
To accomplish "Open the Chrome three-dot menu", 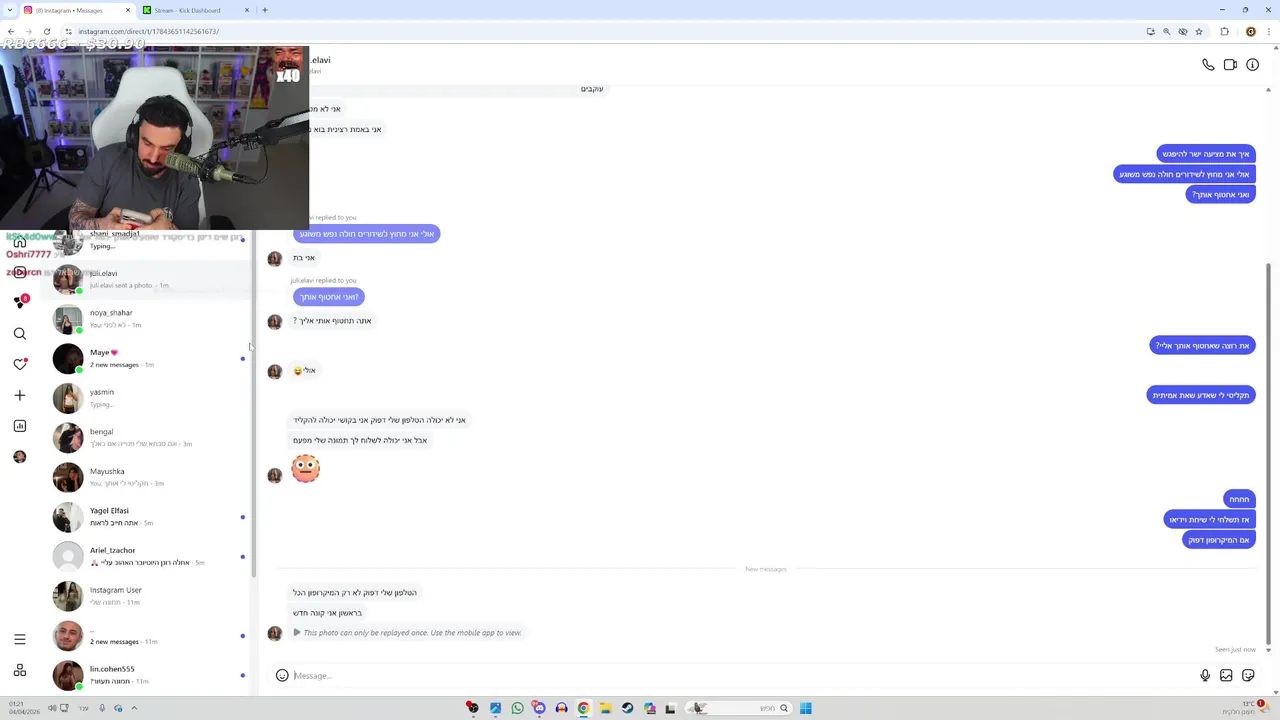I will 1269,31.
